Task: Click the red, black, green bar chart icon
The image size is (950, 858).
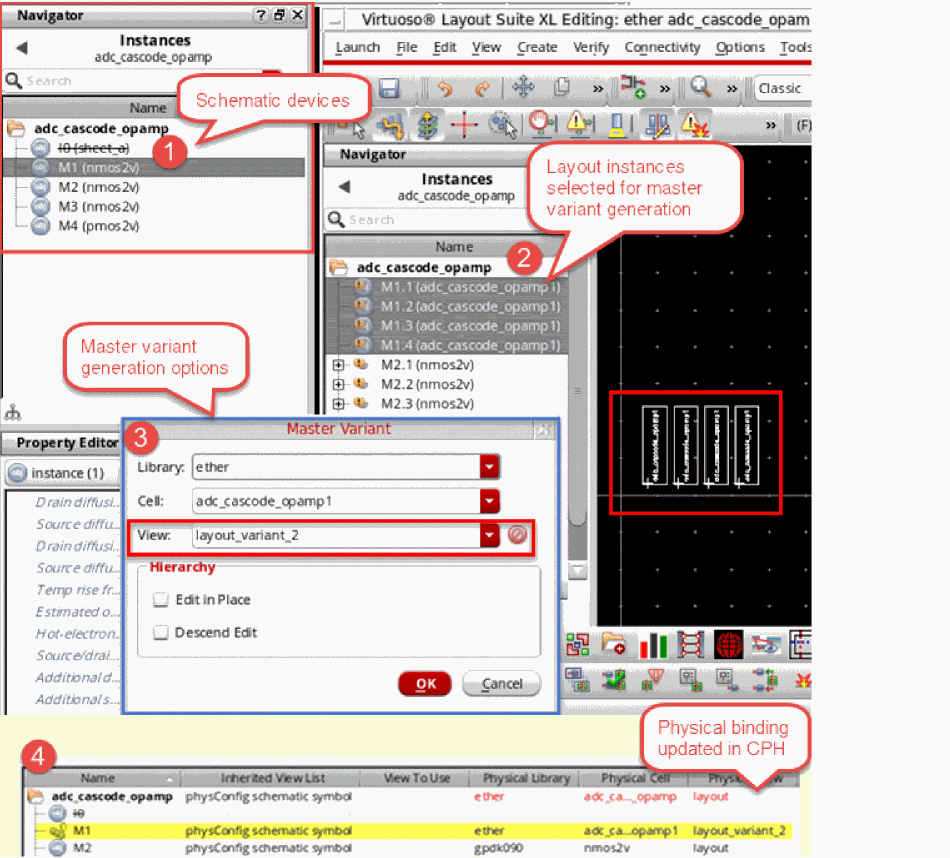Action: [653, 645]
